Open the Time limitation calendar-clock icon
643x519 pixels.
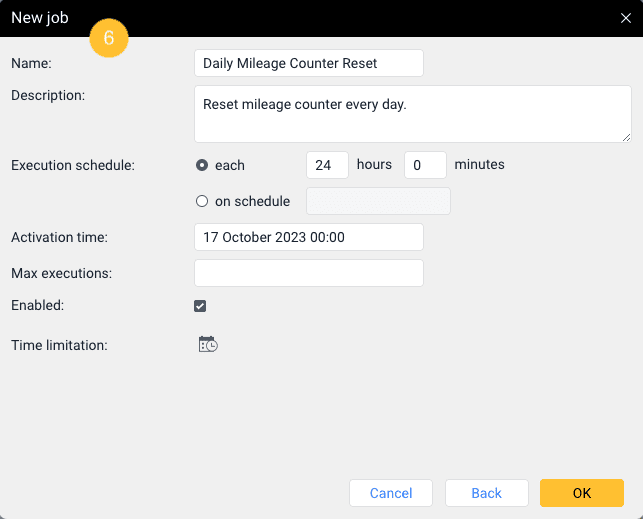208,345
